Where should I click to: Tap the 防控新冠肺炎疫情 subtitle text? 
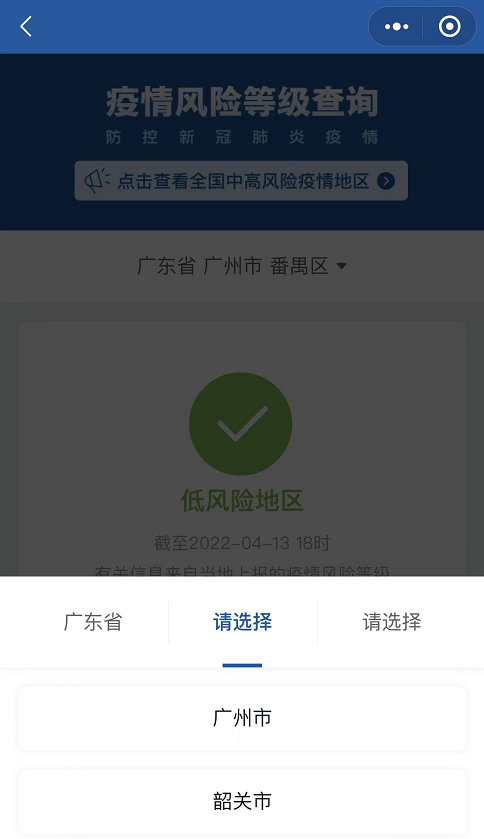pyautogui.click(x=242, y=137)
